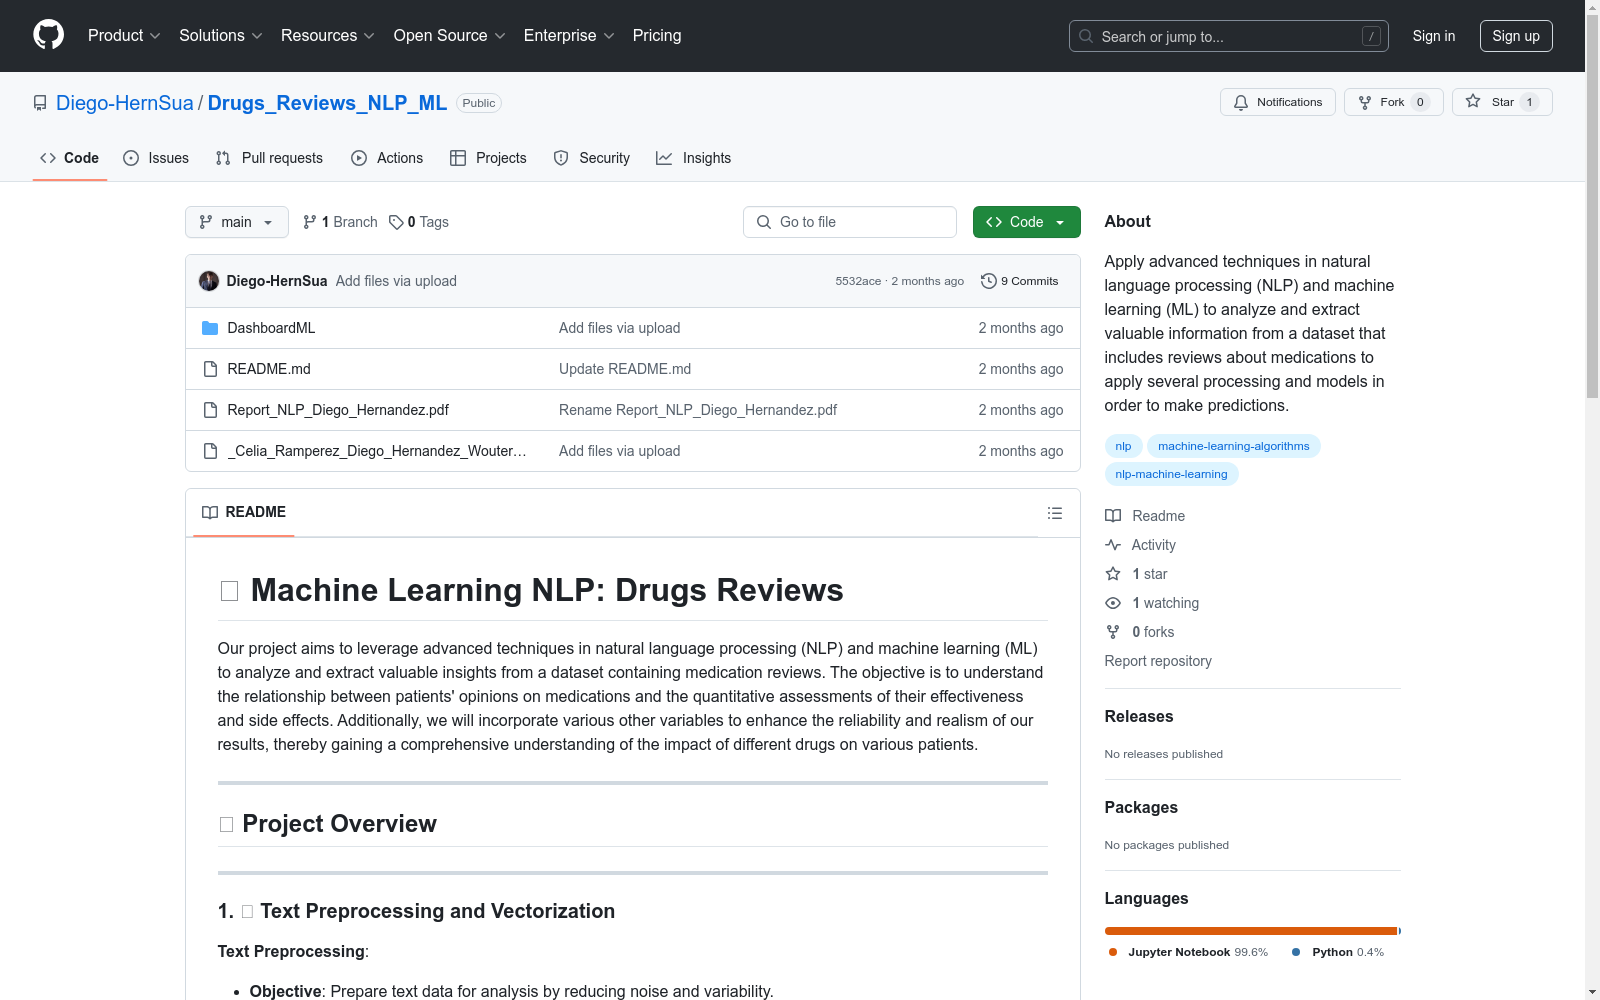The width and height of the screenshot is (1600, 1000).
Task: Click the _Celia_Ramperez file icon
Action: click(x=210, y=451)
